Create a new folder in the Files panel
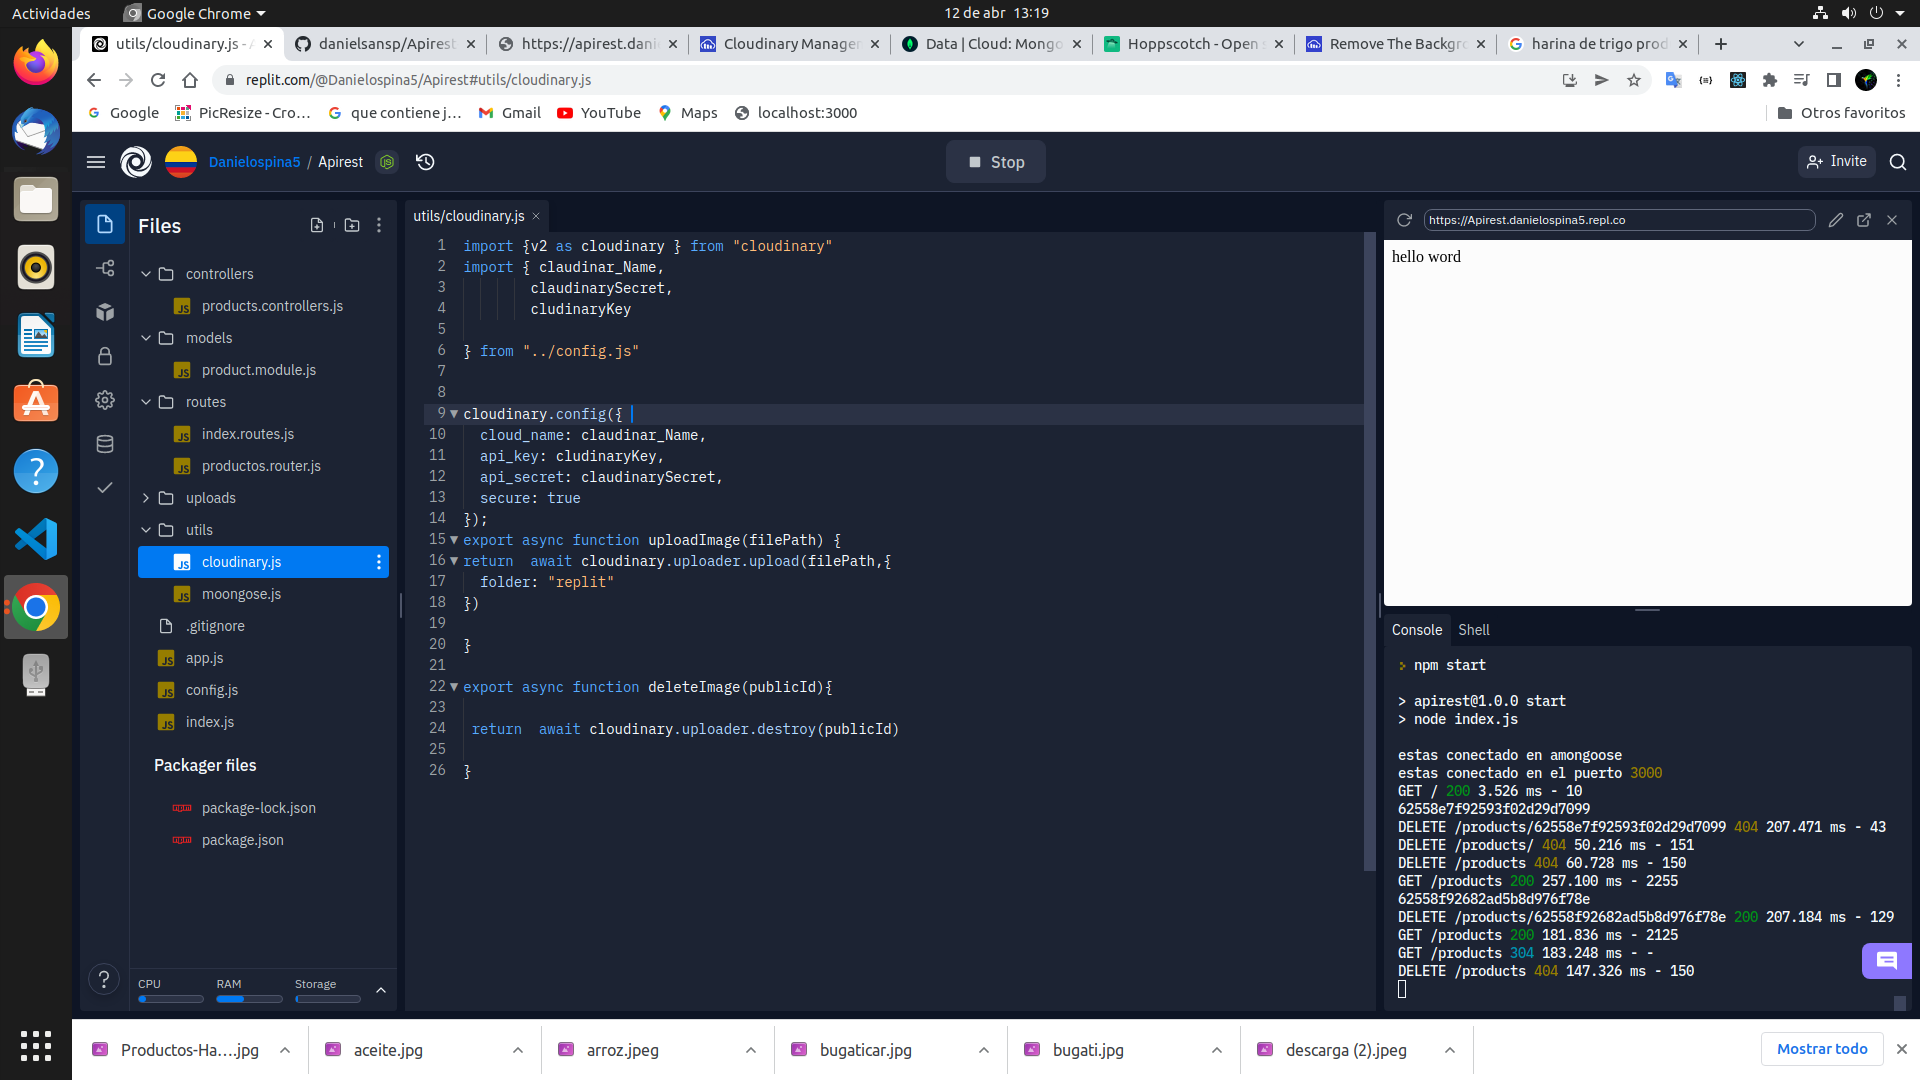Screen dimensions: 1920x1080 coord(352,225)
